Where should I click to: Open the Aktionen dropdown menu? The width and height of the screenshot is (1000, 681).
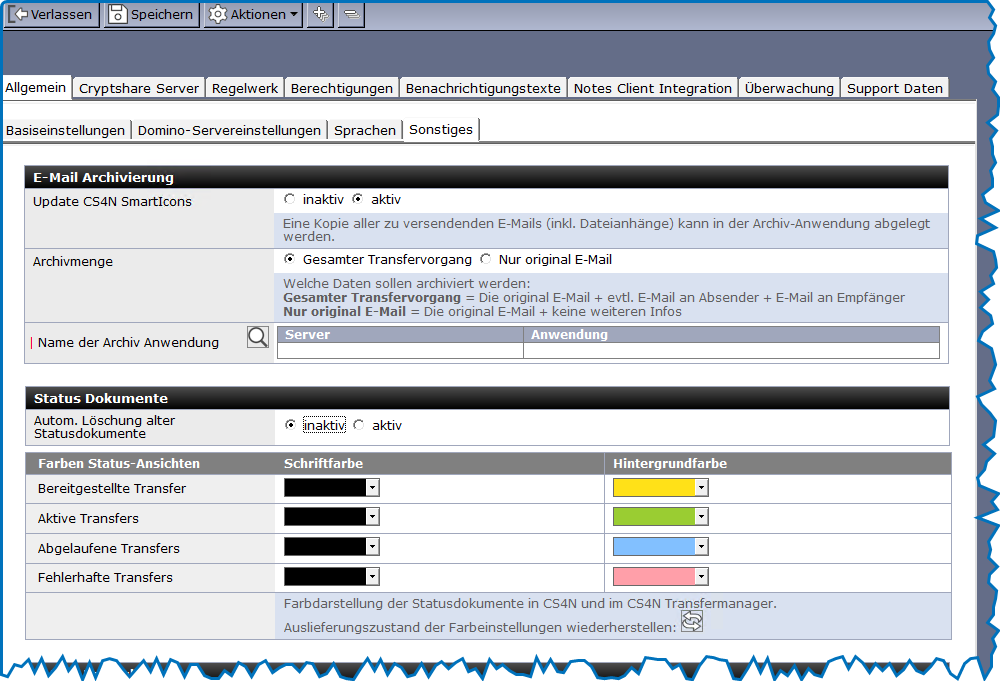pos(253,14)
